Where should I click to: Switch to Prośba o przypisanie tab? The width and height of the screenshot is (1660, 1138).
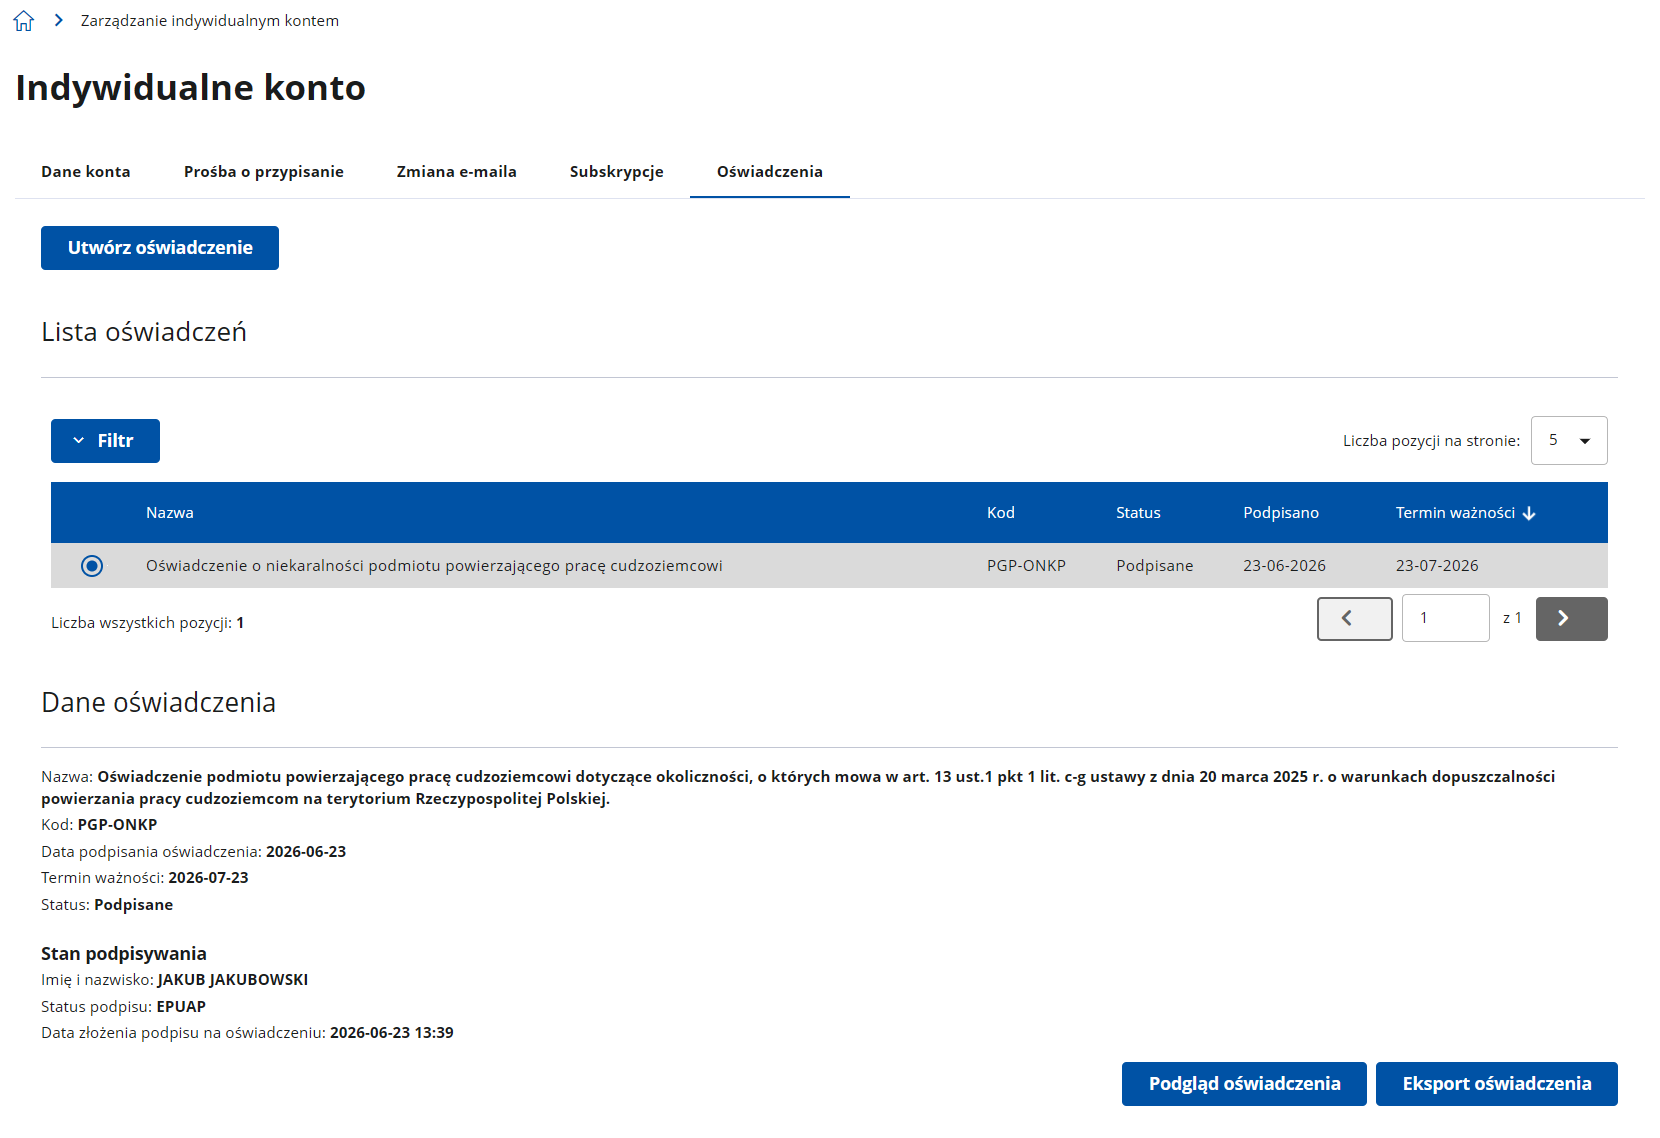click(x=264, y=172)
